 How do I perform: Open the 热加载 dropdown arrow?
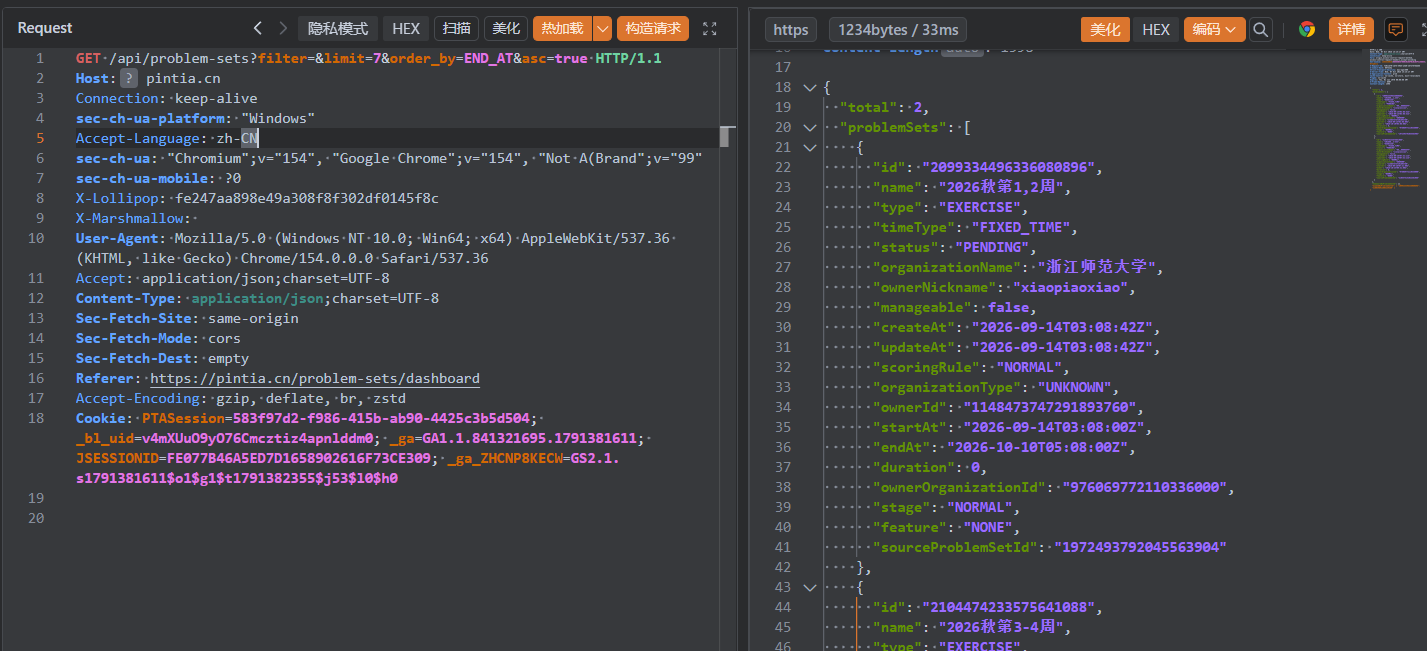pos(602,29)
